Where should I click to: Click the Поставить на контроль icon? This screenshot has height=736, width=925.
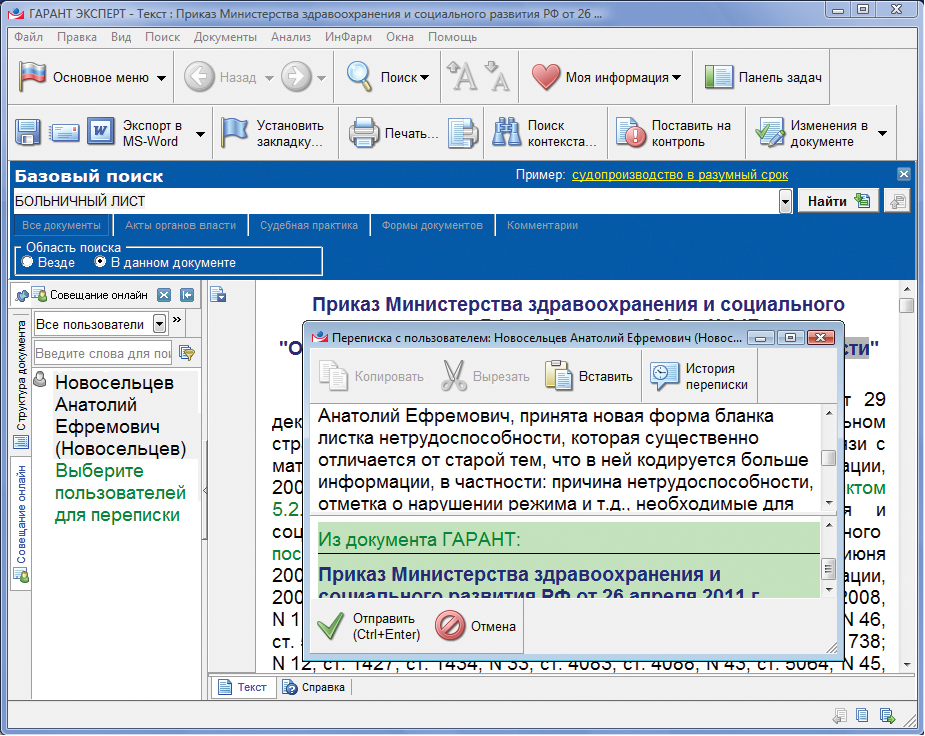coord(631,133)
